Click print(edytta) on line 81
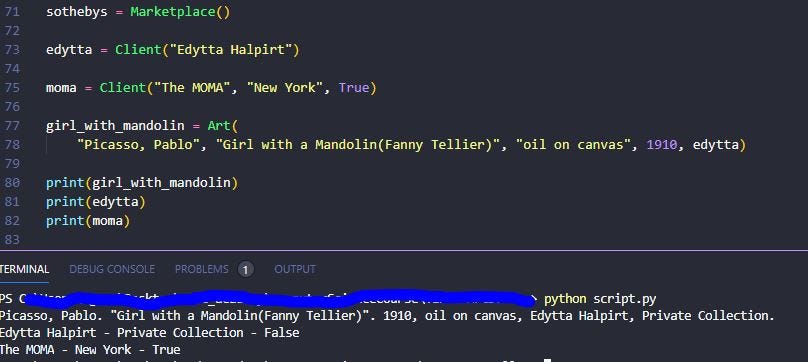This screenshot has width=808, height=362. pos(96,202)
